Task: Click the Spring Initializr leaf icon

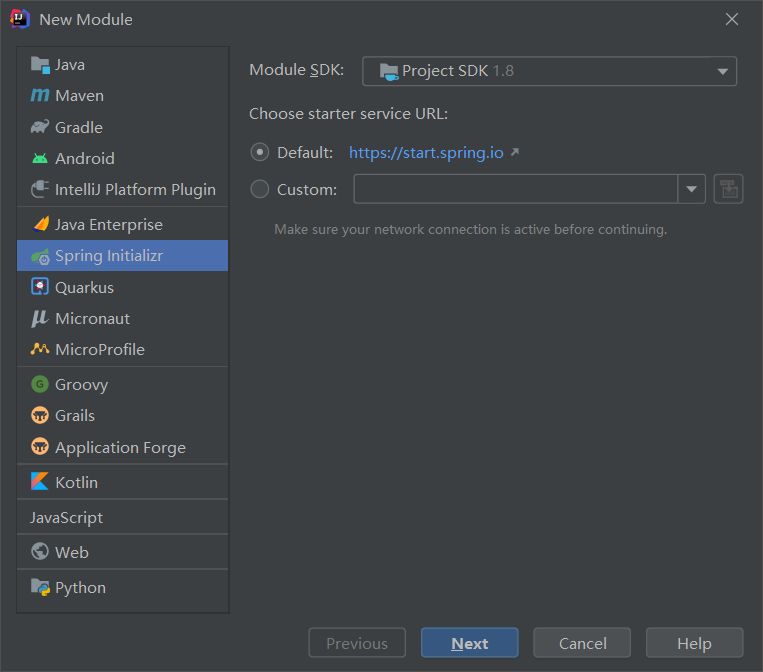Action: pos(40,256)
